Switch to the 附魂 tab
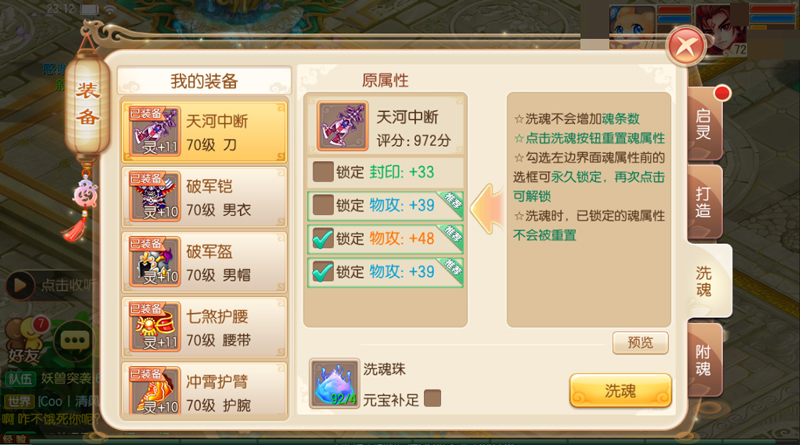 click(x=704, y=360)
